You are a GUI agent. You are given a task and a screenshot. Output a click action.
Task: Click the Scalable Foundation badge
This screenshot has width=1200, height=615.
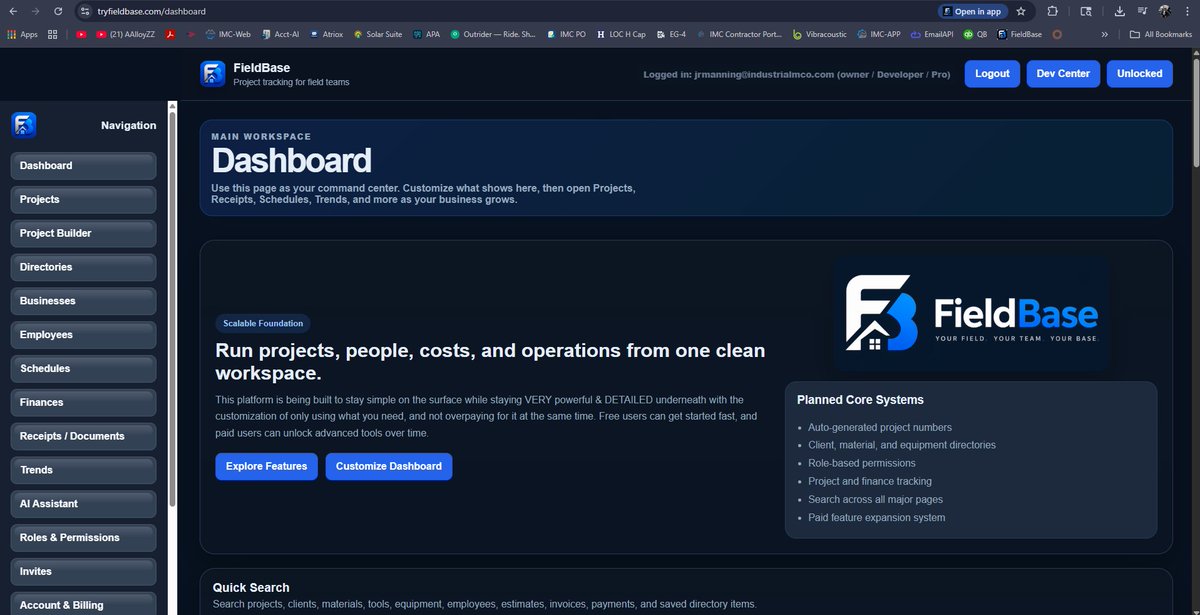point(263,323)
